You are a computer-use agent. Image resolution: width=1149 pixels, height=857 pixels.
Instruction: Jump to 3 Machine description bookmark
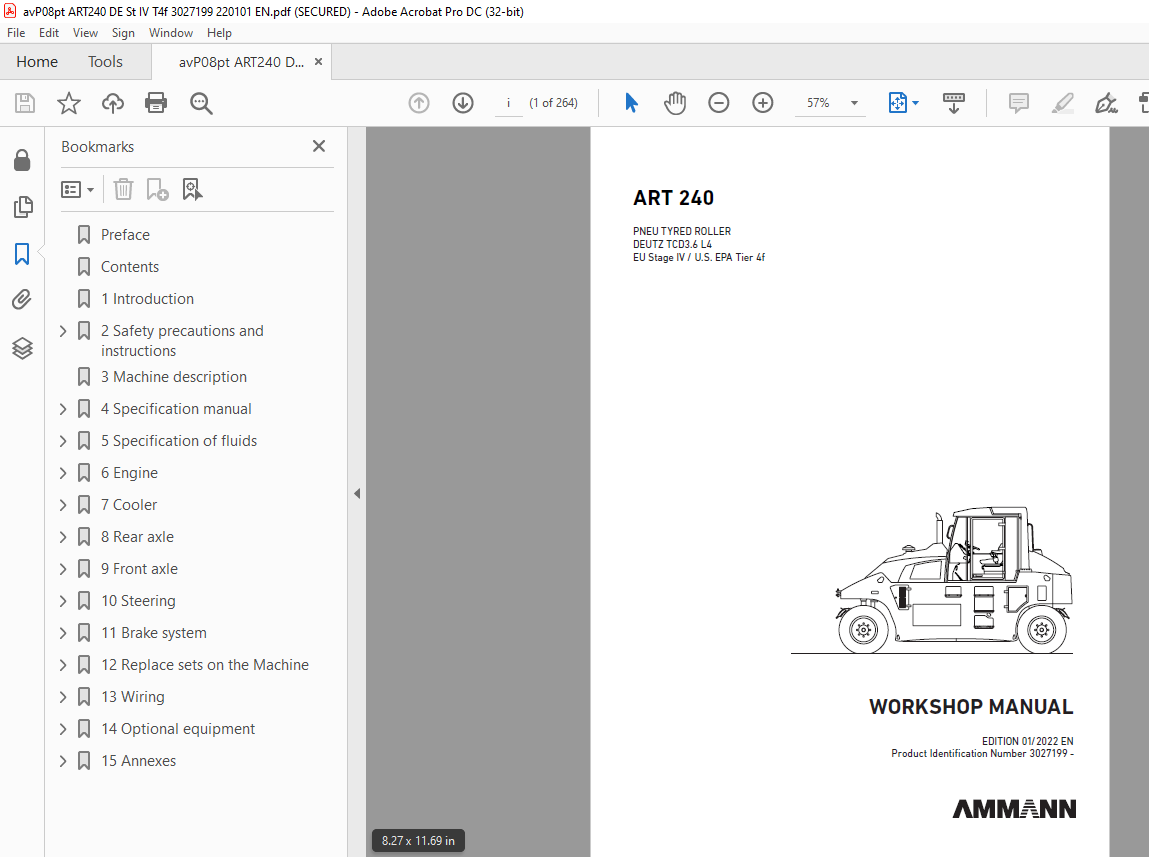point(174,377)
